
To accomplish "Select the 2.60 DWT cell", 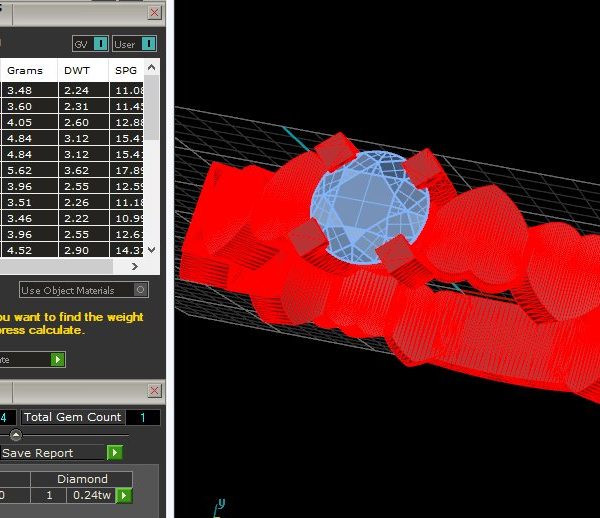I will [x=84, y=122].
